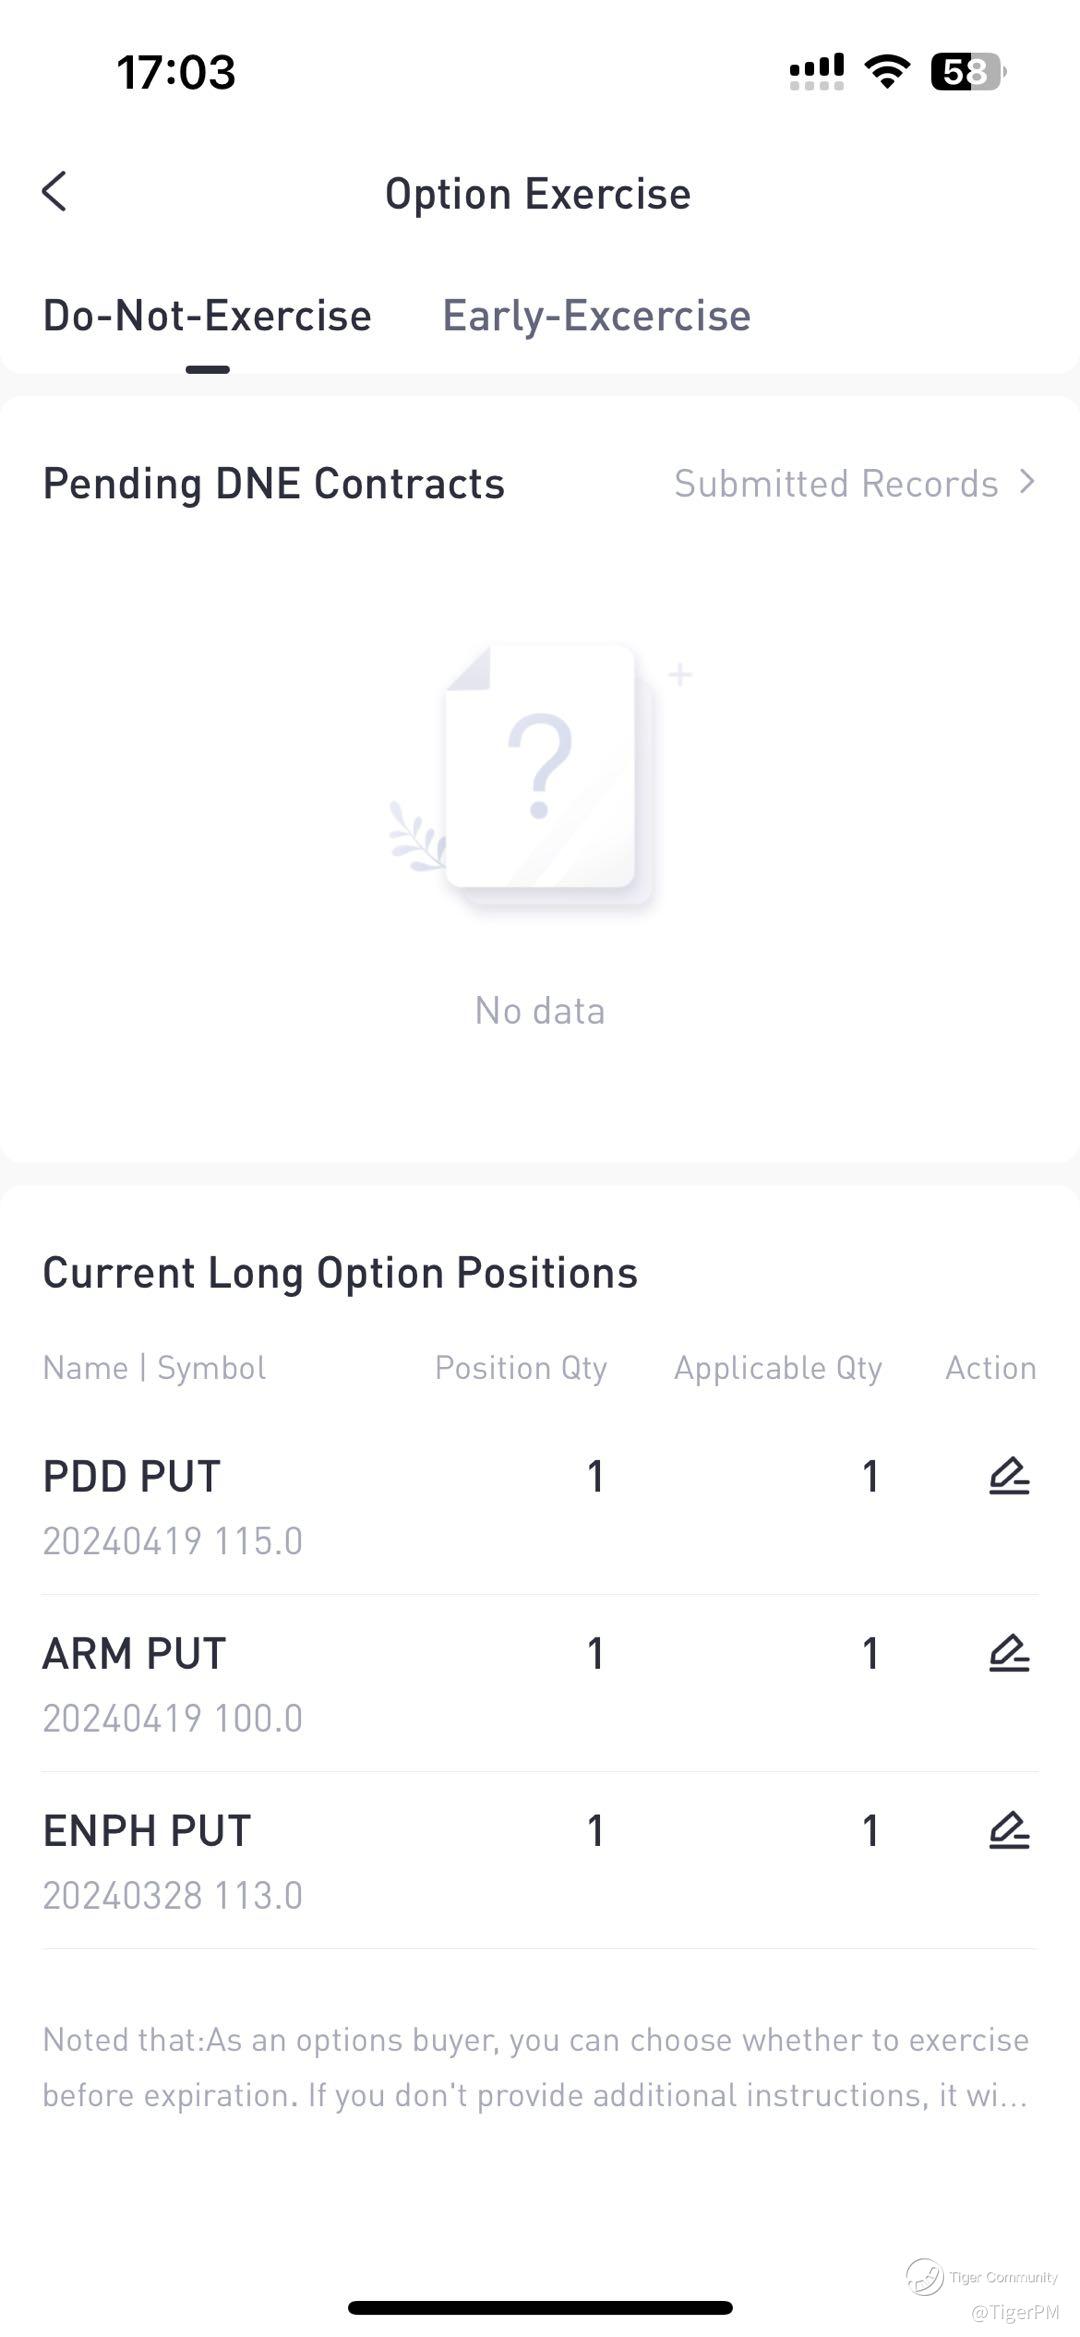Tap edit icon for ENPH PUT
This screenshot has width=1080, height=2337.
1008,1830
